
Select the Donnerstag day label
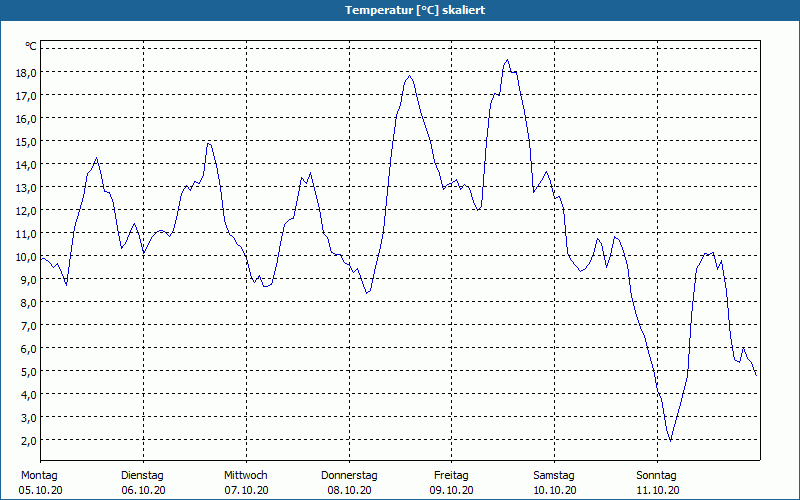coord(349,476)
